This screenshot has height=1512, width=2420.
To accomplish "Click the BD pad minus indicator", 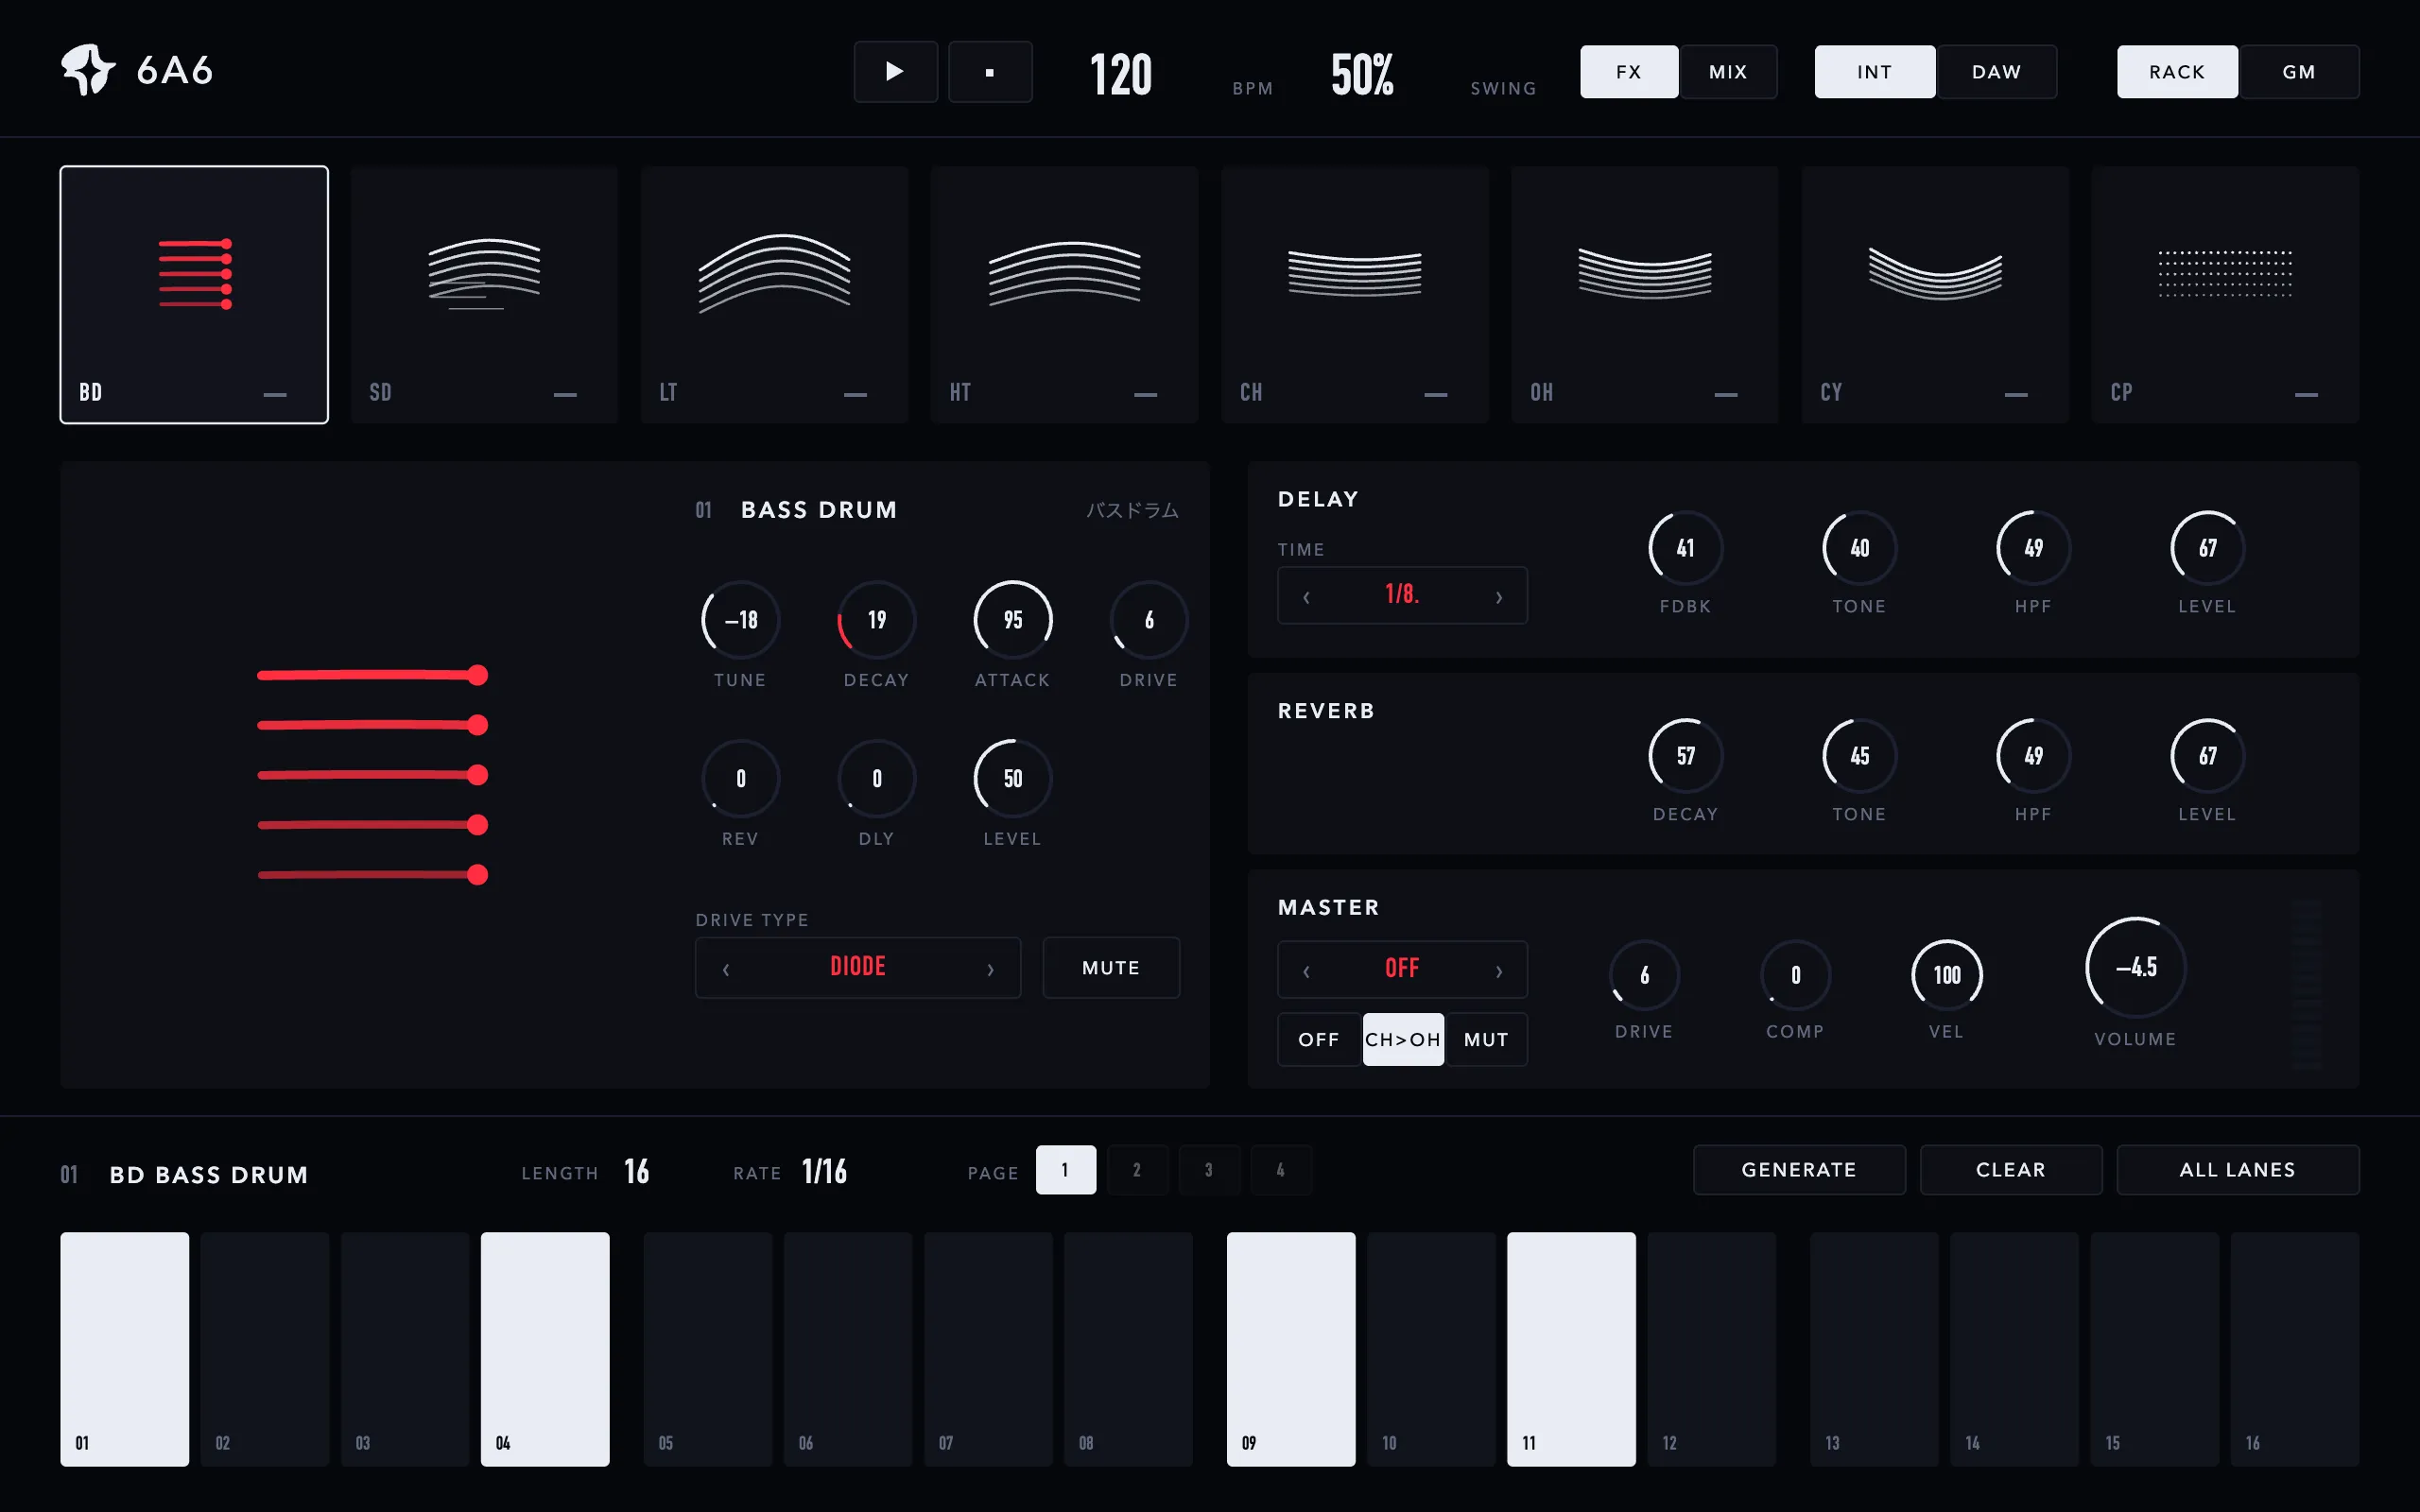I will coord(275,395).
